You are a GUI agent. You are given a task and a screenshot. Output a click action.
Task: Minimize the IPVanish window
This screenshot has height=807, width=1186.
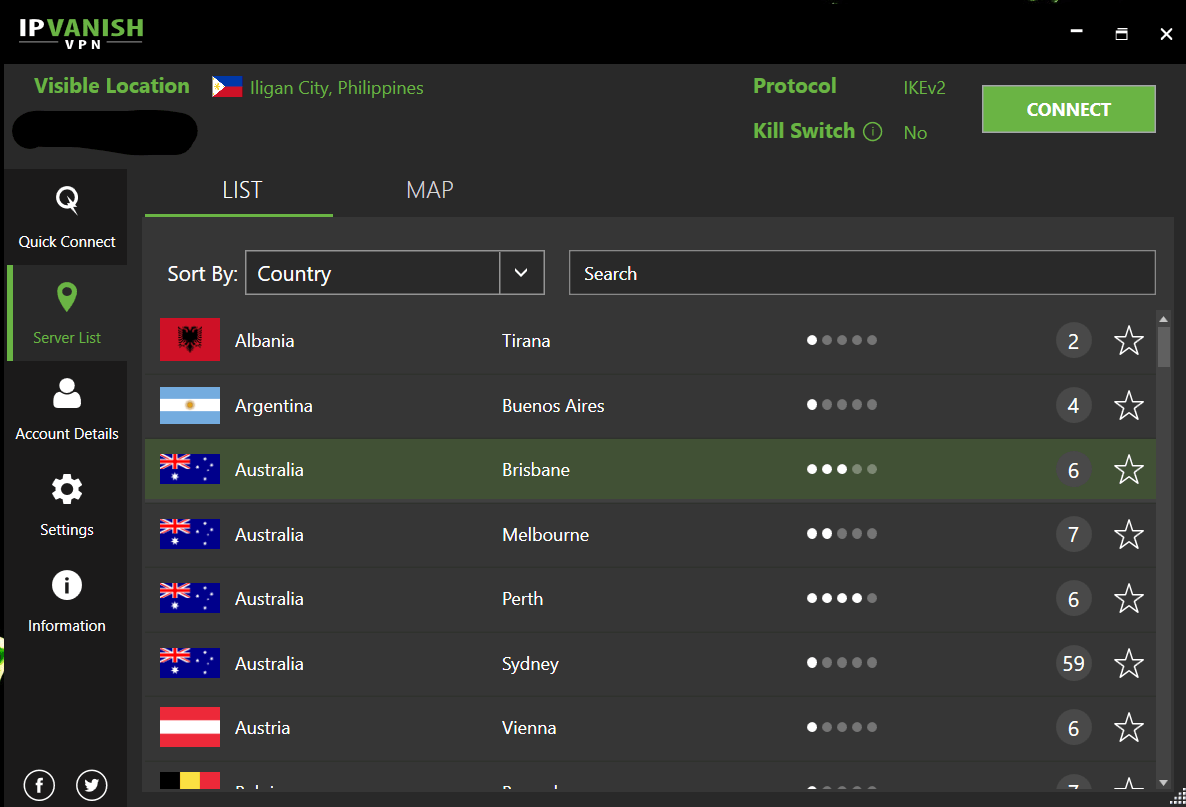point(1076,32)
